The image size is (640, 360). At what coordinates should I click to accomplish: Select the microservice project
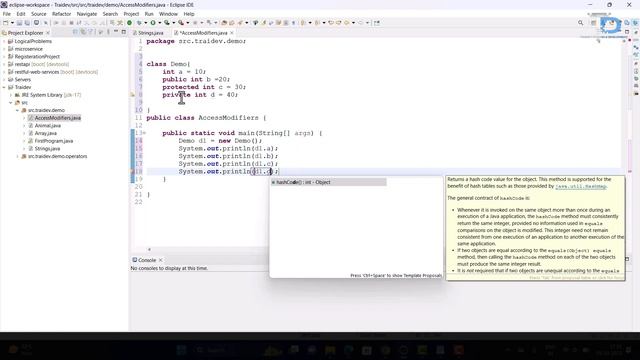tap(29, 49)
